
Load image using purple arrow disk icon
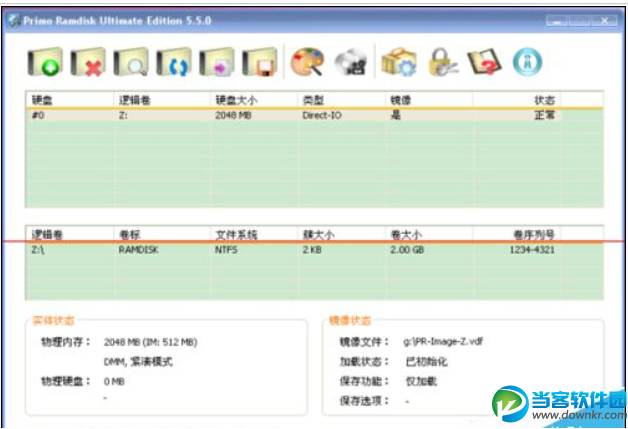217,62
